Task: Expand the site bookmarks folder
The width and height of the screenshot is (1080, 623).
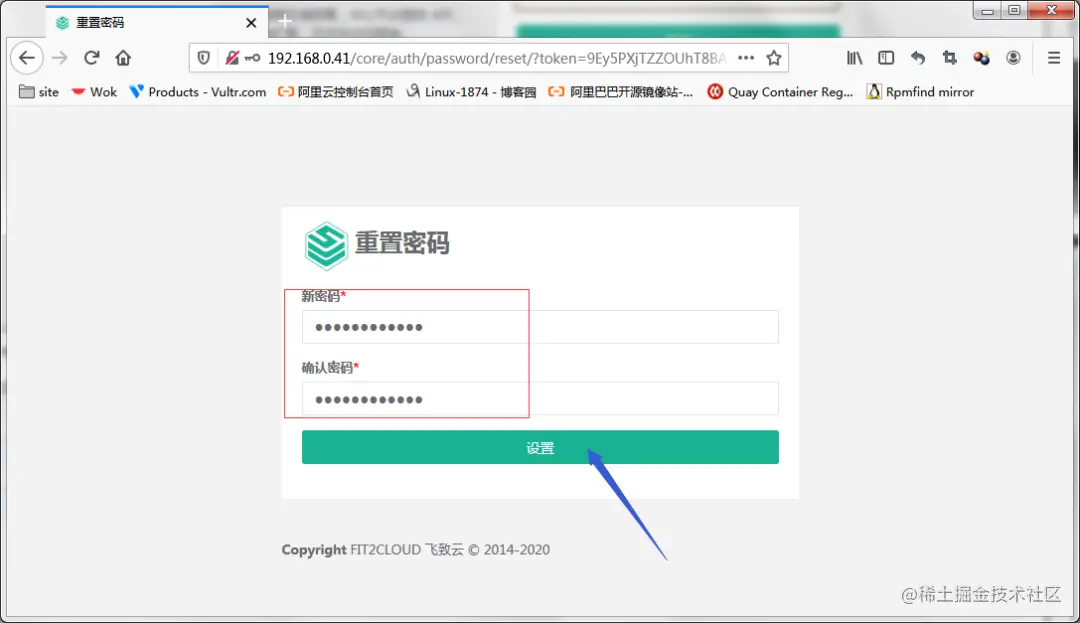Action: pos(38,91)
